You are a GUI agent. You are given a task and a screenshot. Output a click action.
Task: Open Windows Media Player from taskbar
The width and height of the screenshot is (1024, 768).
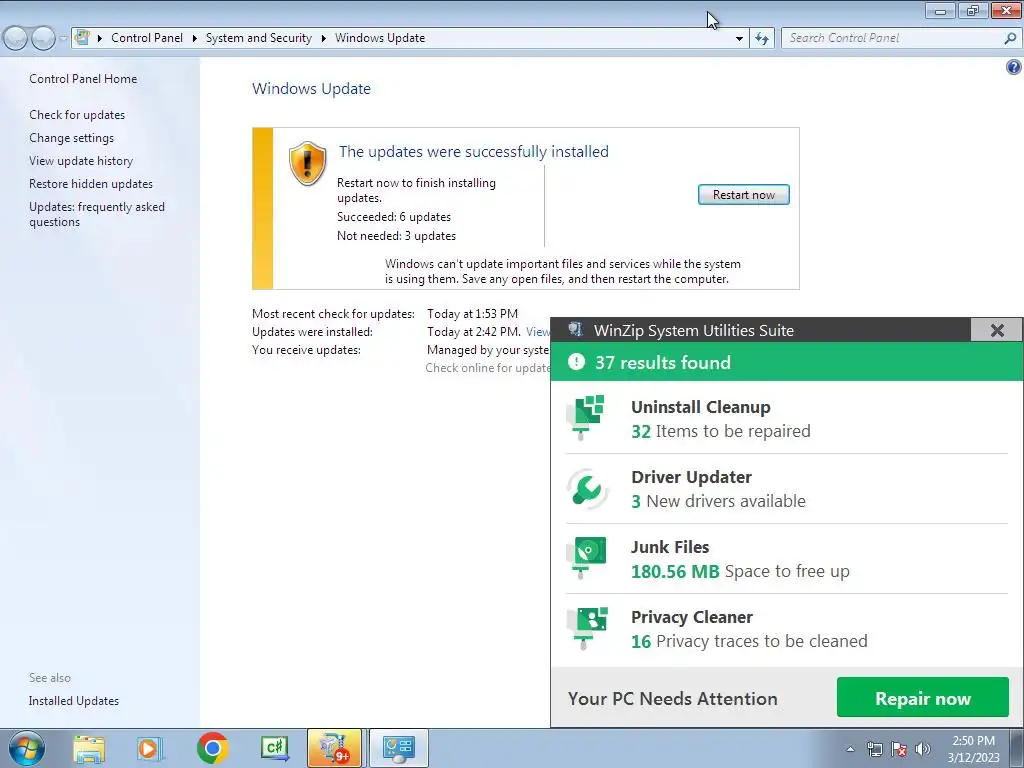click(x=149, y=748)
